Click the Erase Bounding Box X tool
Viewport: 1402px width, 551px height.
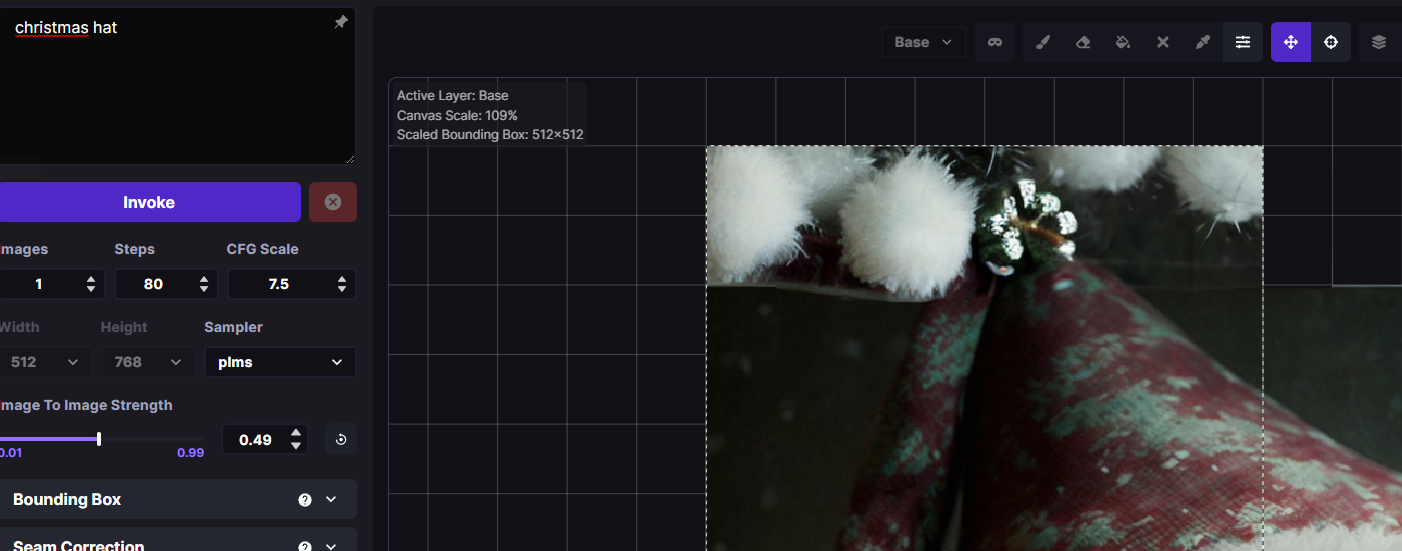click(x=1163, y=42)
